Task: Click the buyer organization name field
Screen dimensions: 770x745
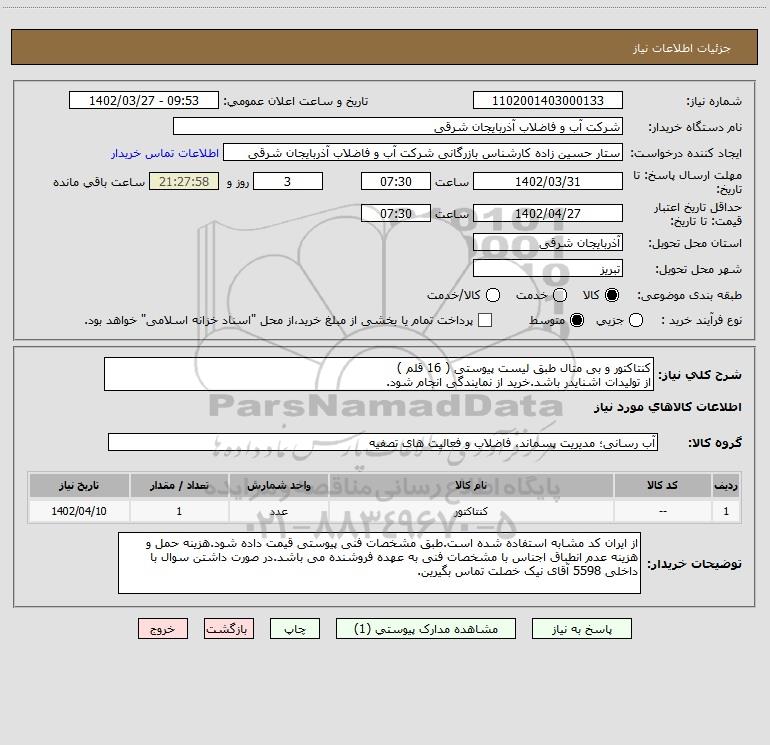Action: 398,127
